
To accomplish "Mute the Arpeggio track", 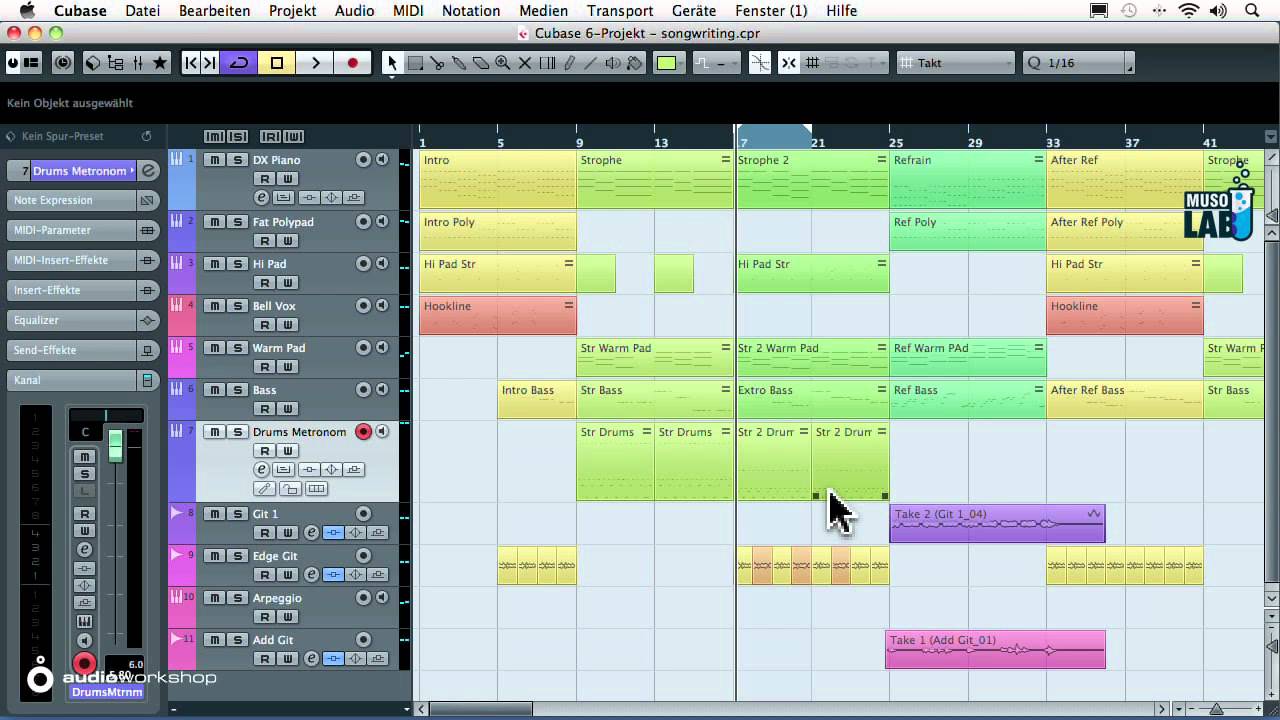I will (214, 598).
